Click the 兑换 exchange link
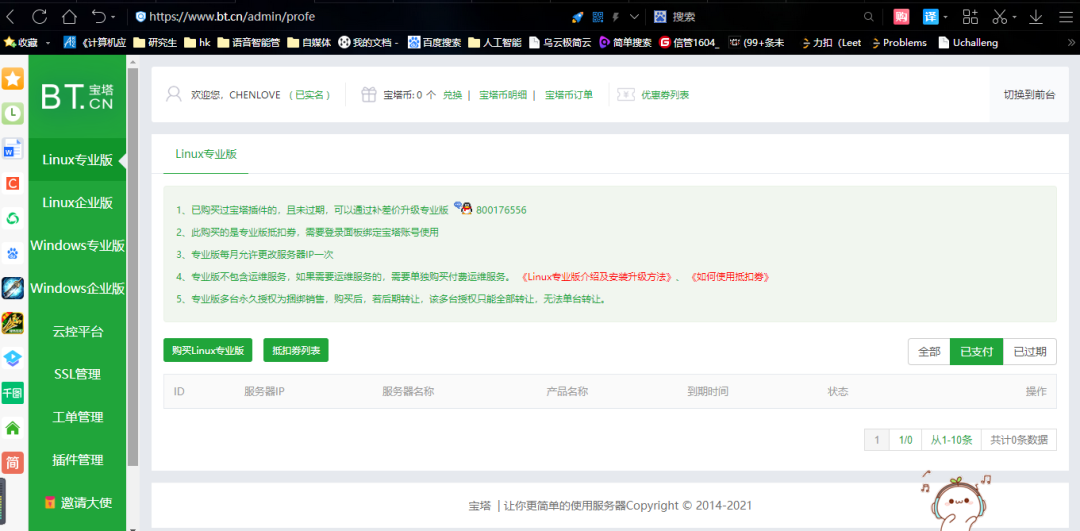Image resolution: width=1080 pixels, height=531 pixels. pyautogui.click(x=453, y=94)
